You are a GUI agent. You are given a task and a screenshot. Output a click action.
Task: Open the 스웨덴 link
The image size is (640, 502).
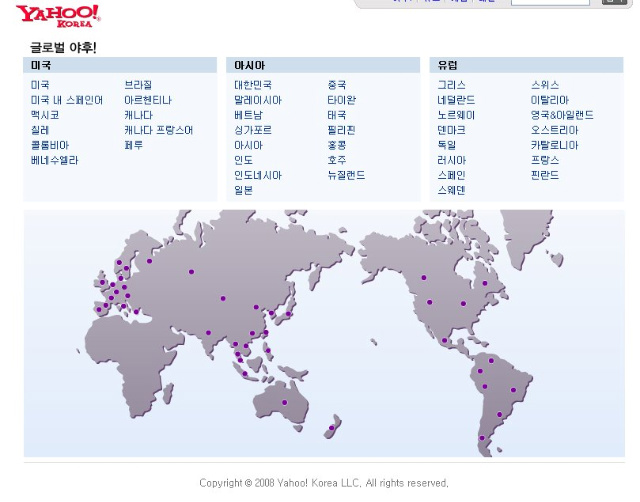[451, 191]
